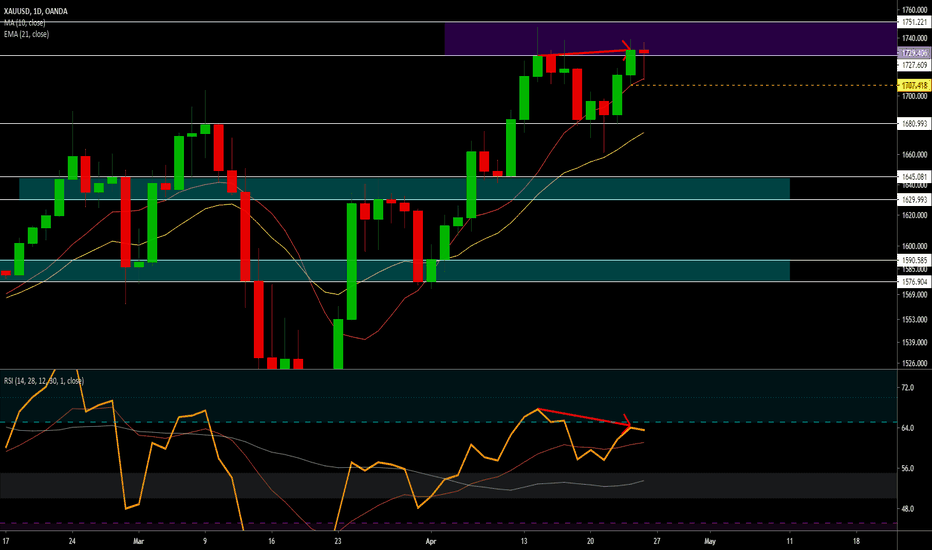This screenshot has height=550, width=932.
Task: Click the 13 date label on time axis
Action: [x=524, y=542]
